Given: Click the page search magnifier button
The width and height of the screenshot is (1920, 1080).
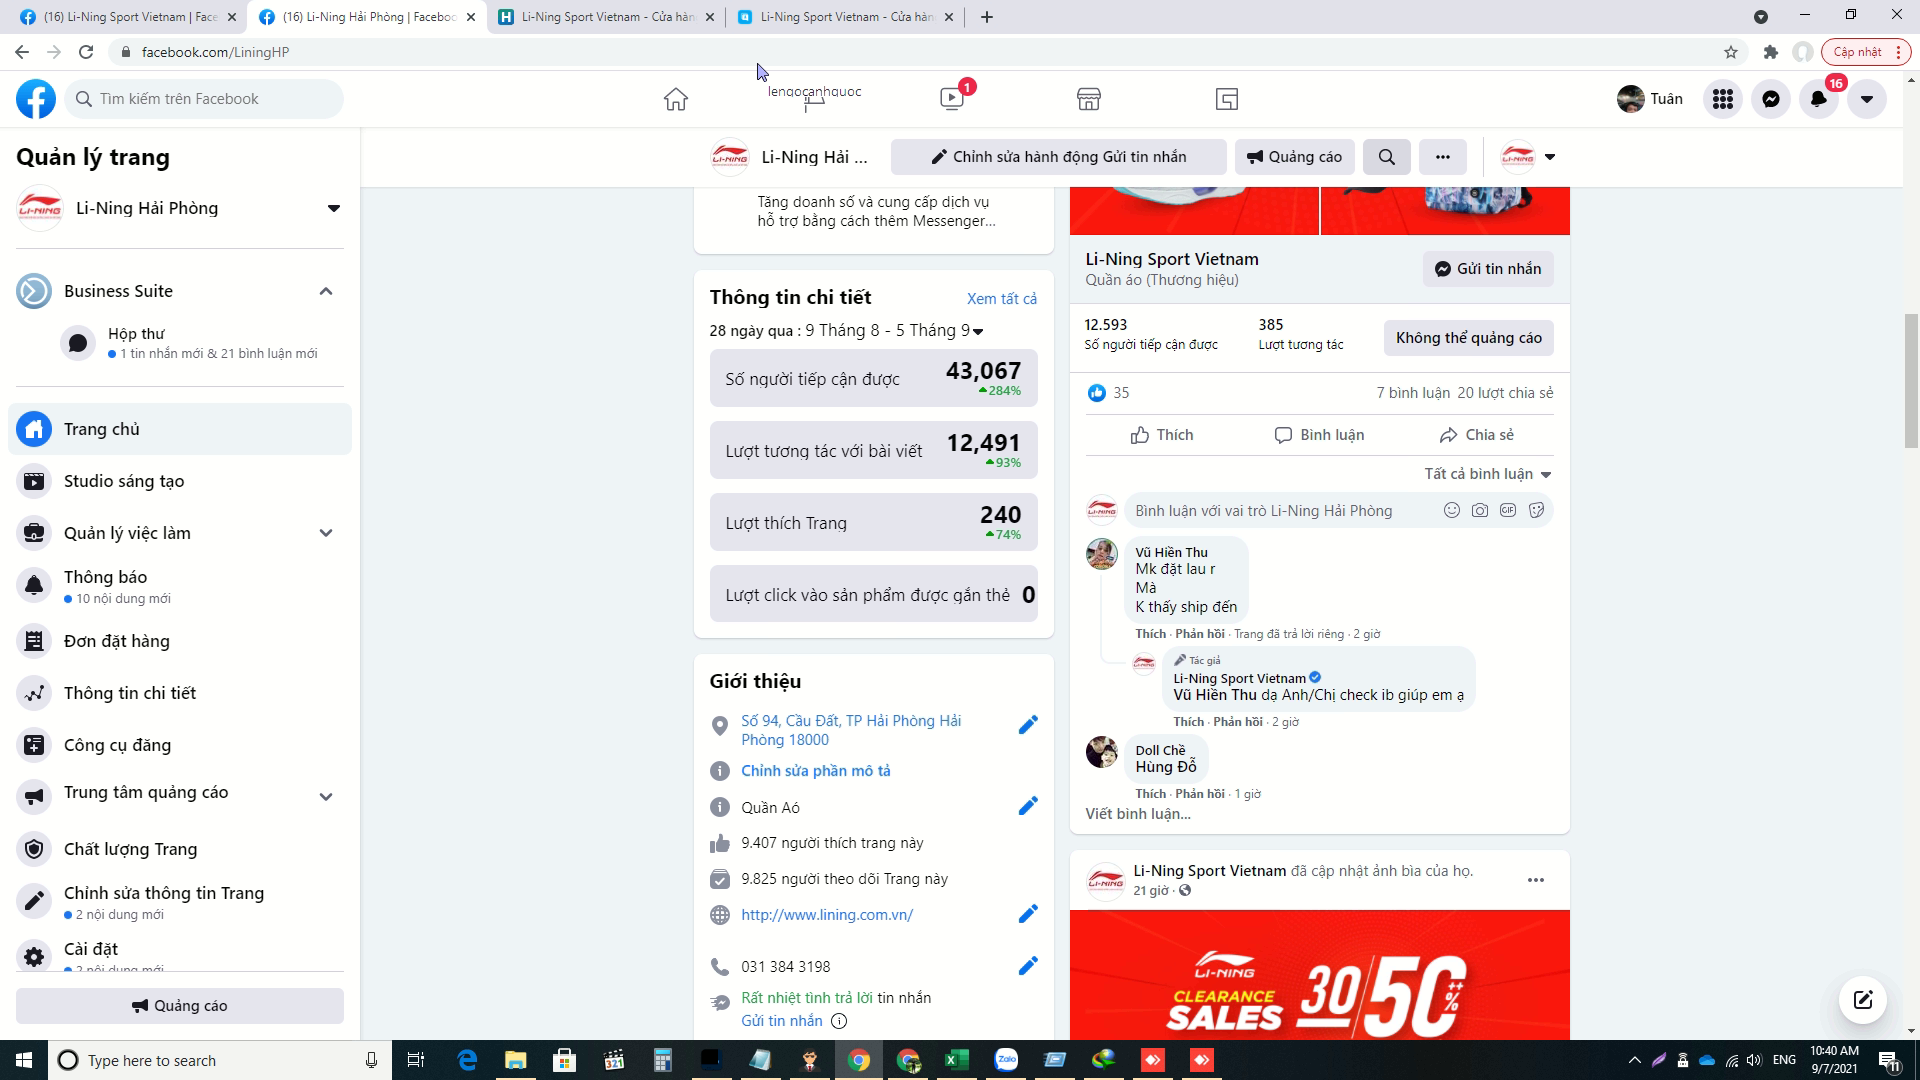Looking at the screenshot, I should (x=1386, y=157).
